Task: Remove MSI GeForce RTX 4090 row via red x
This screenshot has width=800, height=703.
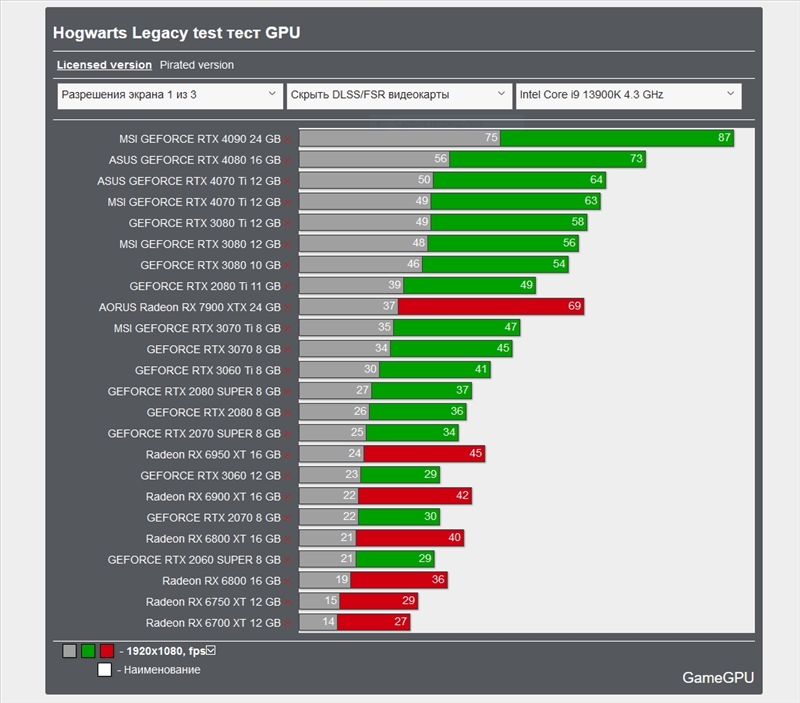Action: 288,139
